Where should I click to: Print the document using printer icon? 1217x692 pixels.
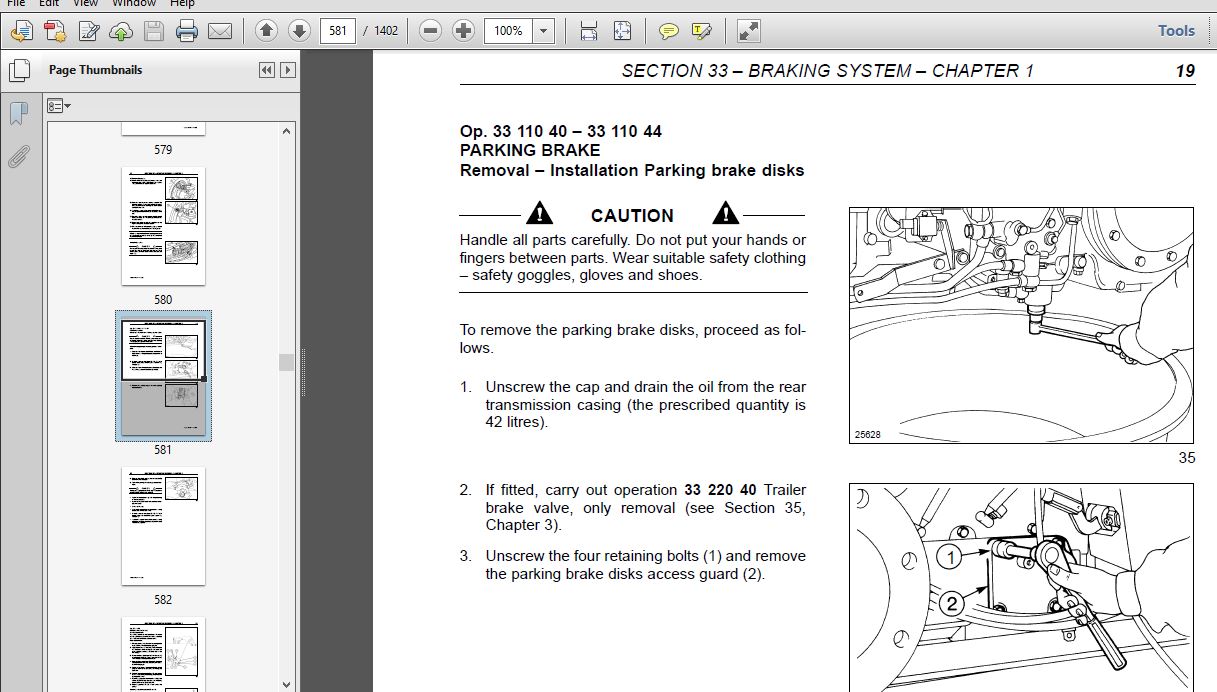coord(187,31)
